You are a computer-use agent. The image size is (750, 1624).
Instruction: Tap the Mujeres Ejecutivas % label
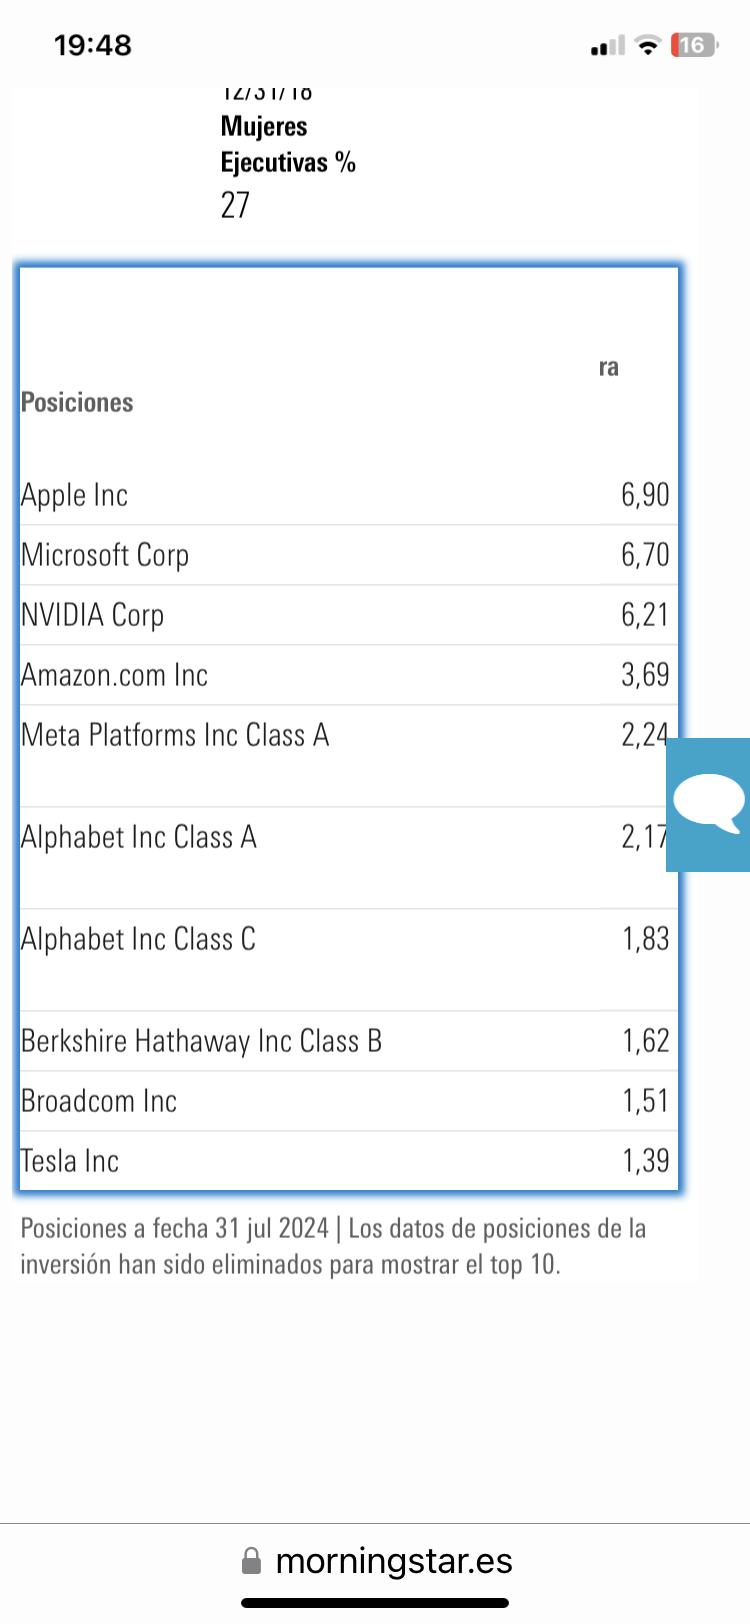coord(288,144)
